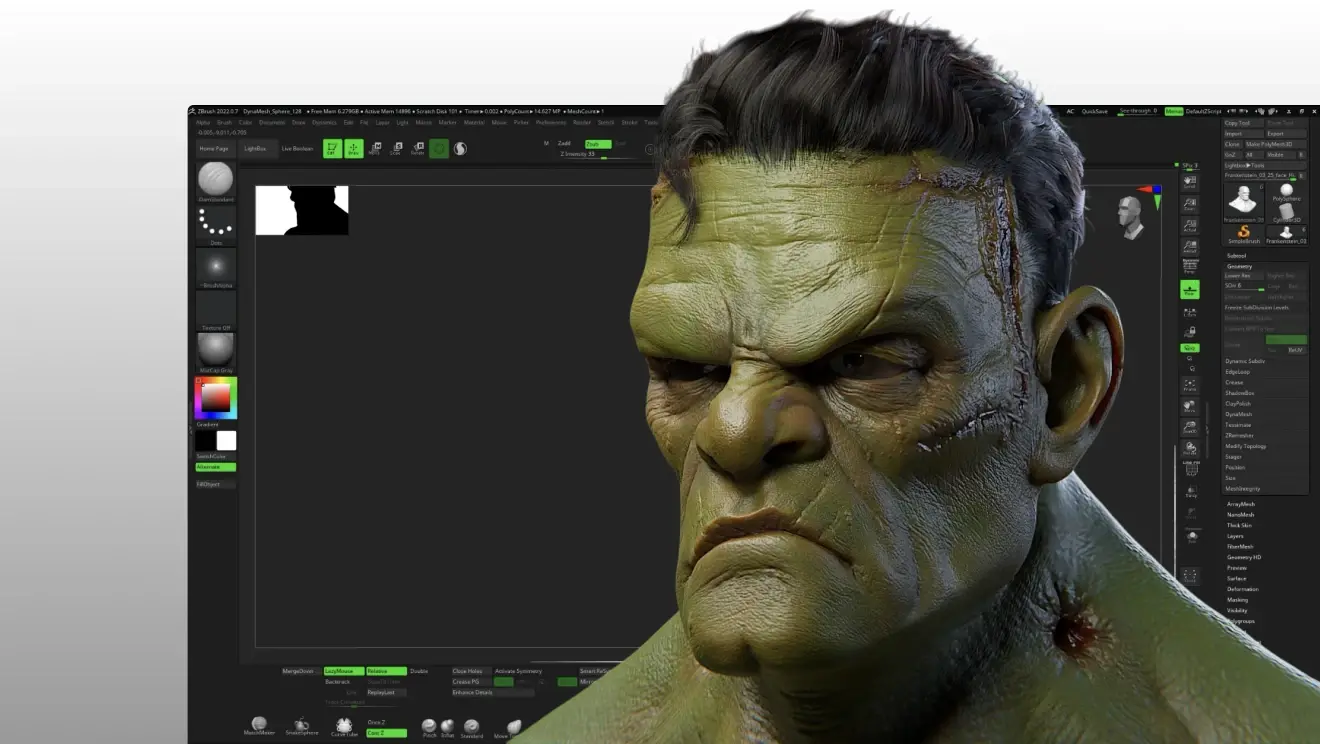Select the SnakeSphere brush
This screenshot has width=1320, height=744.
[300, 725]
